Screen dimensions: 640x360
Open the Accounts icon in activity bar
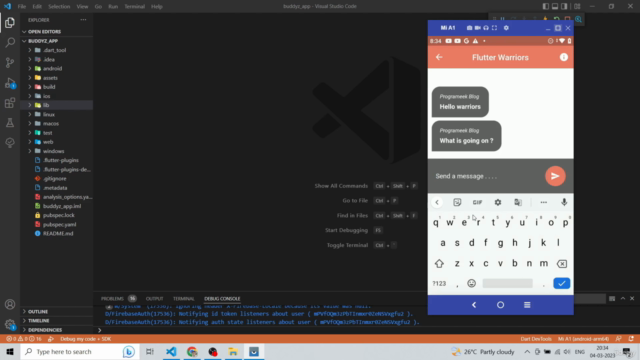click(x=10, y=304)
